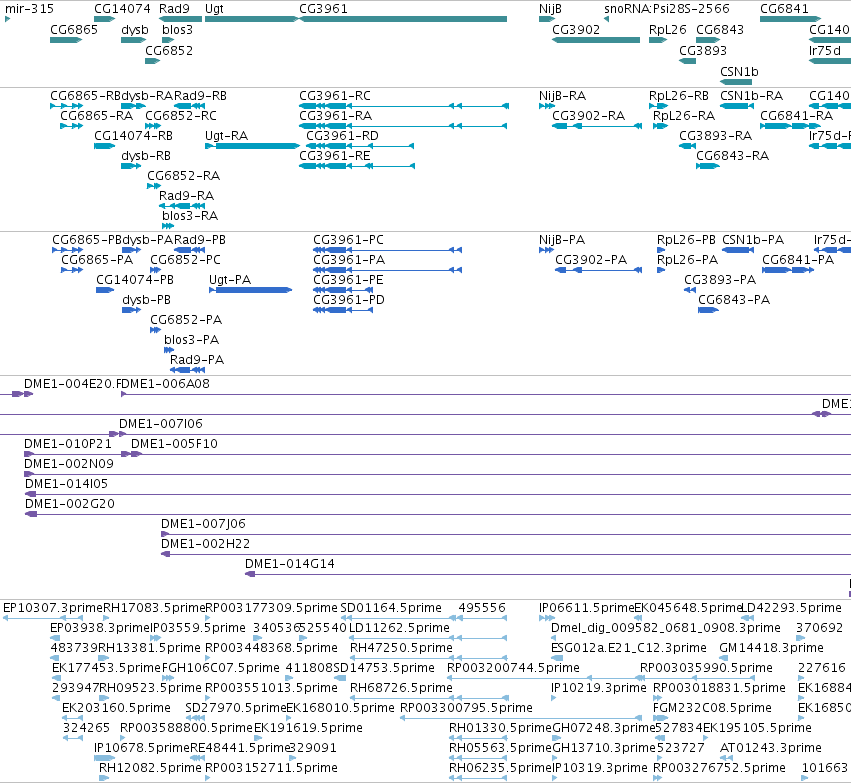Select the DME1-006A08 clone label

point(165,384)
